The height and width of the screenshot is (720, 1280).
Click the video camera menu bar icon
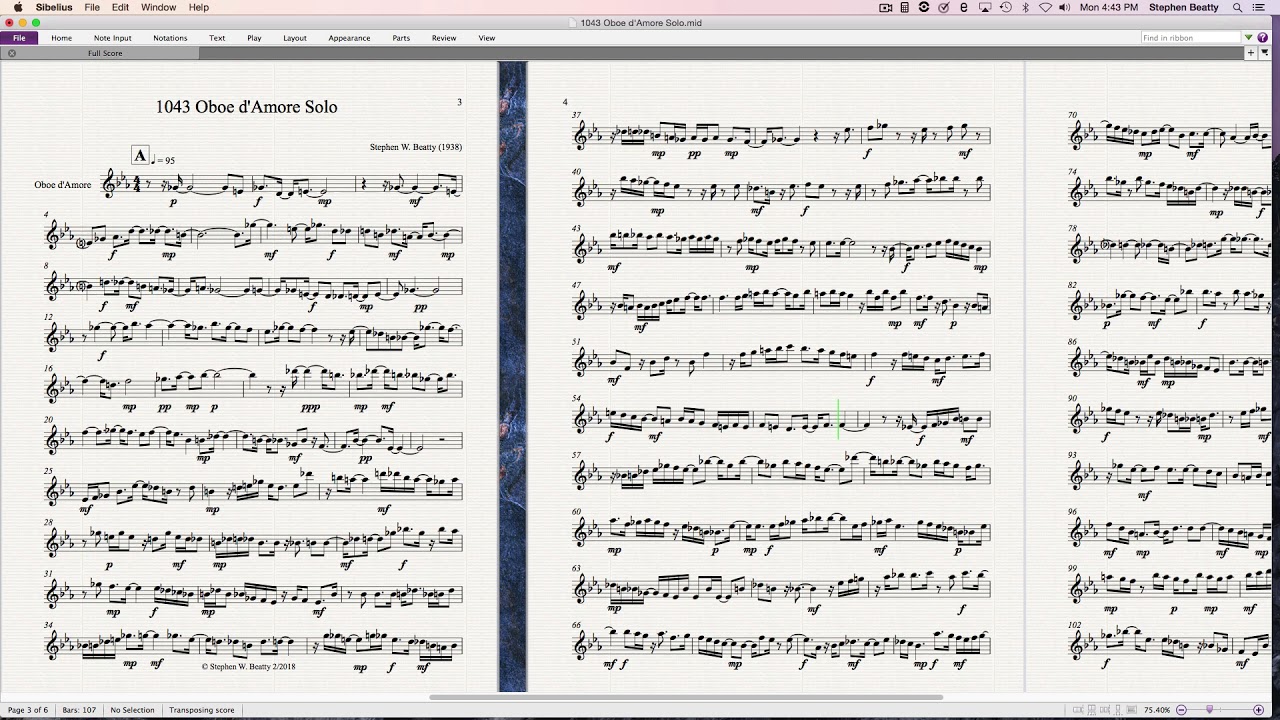[885, 7]
